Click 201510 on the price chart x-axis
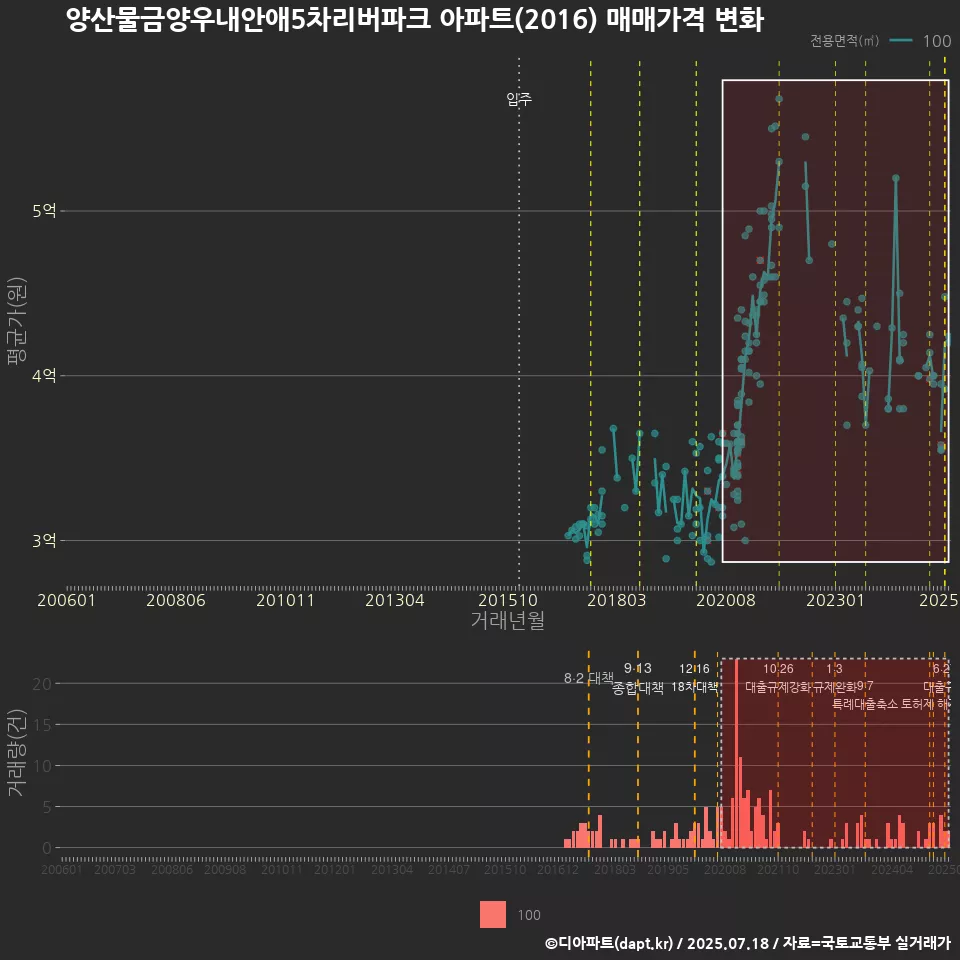 (x=508, y=600)
